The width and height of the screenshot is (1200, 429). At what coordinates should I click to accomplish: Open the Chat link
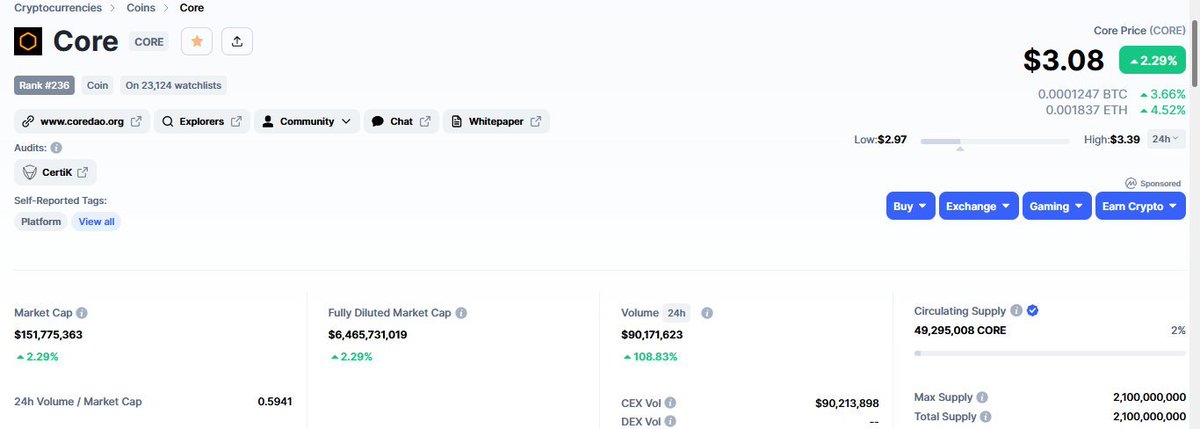coord(400,121)
